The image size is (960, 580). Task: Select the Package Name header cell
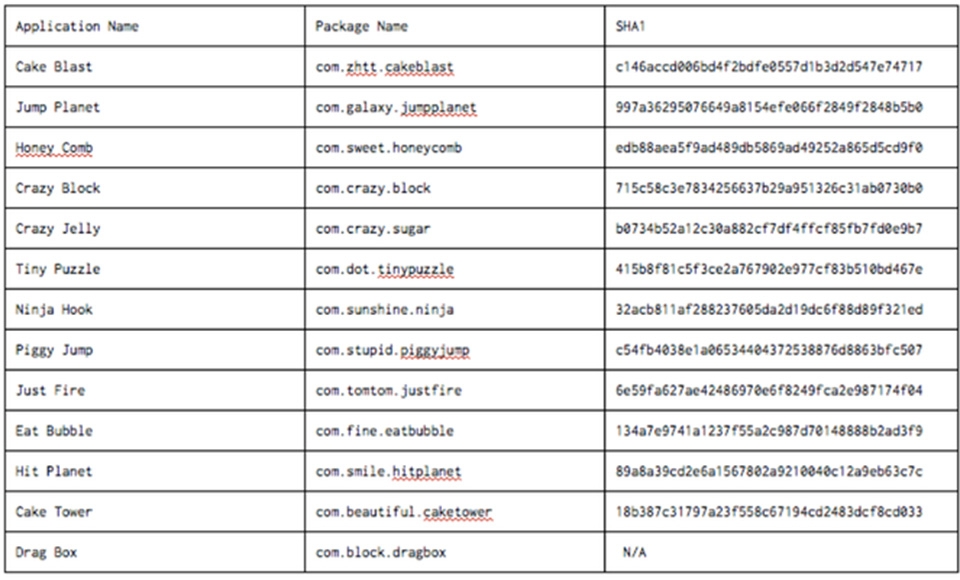pyautogui.click(x=454, y=26)
